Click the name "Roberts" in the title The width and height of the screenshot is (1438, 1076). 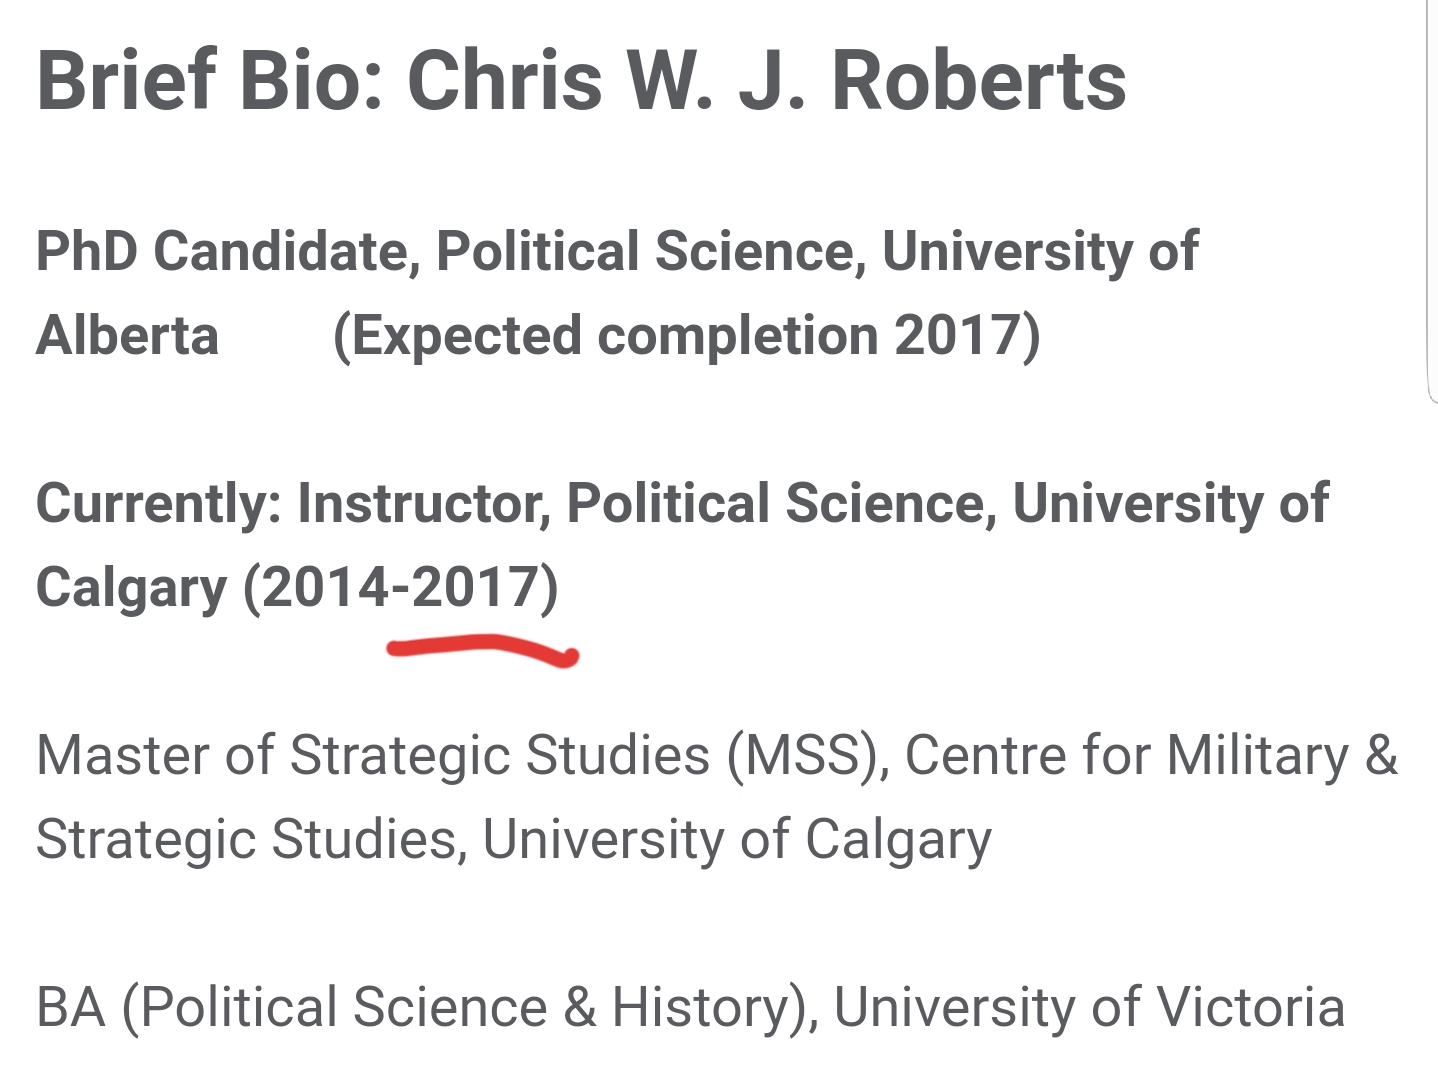[x=979, y=80]
